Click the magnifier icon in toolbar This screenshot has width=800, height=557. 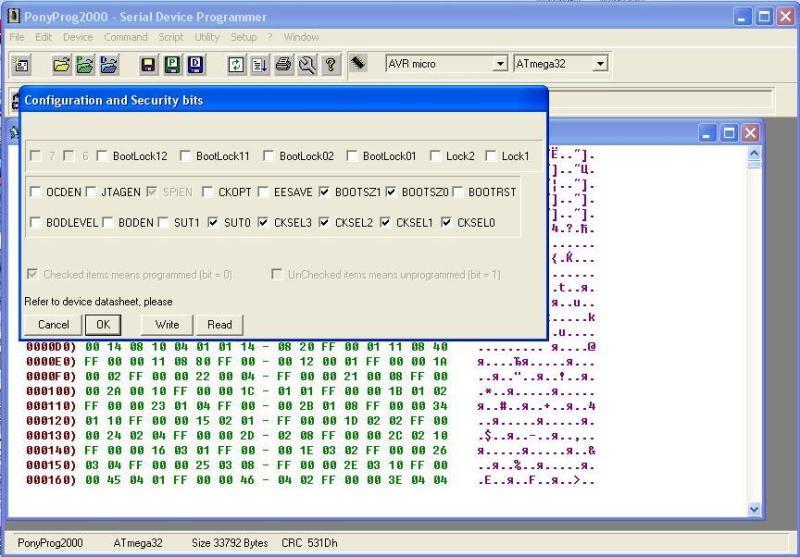(306, 64)
